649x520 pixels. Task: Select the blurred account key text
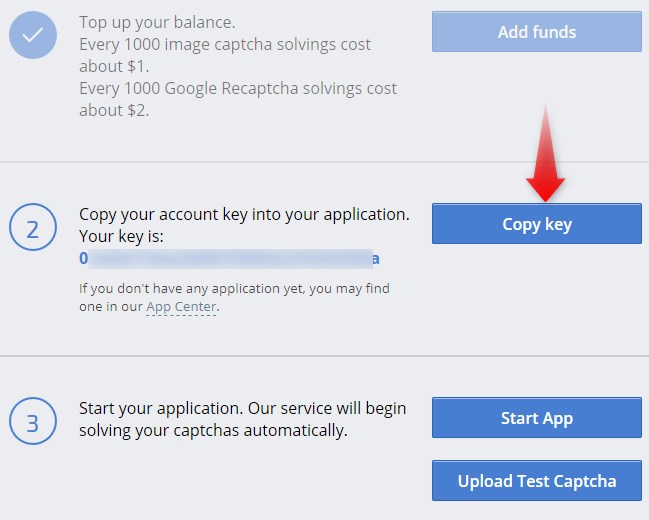[x=230, y=258]
